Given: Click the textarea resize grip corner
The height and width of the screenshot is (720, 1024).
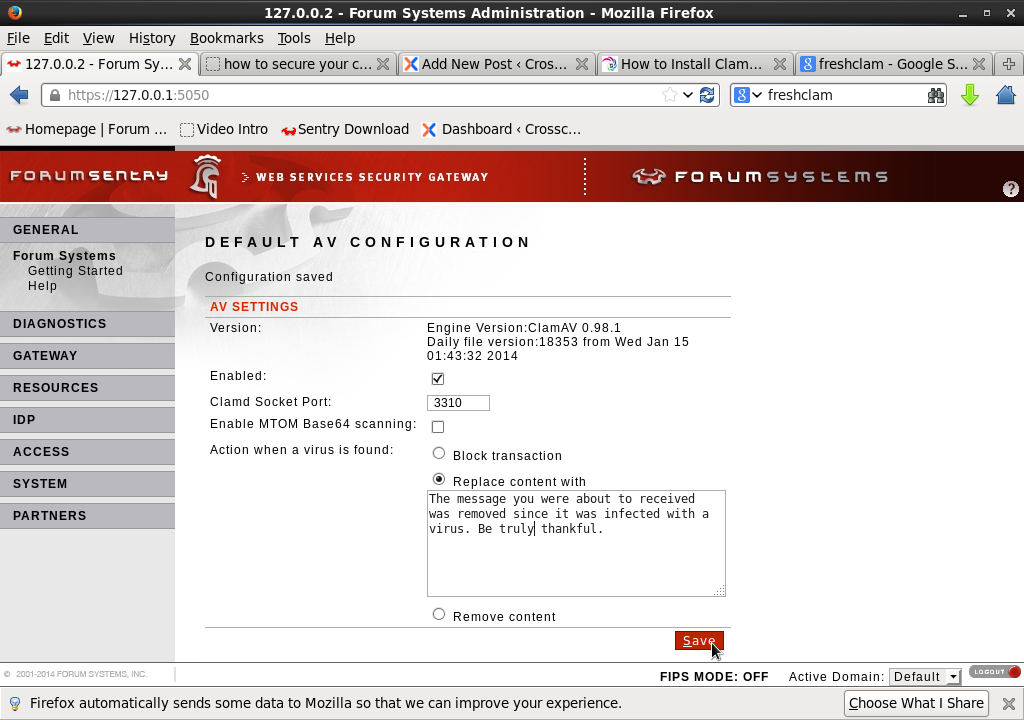Looking at the screenshot, I should [719, 591].
